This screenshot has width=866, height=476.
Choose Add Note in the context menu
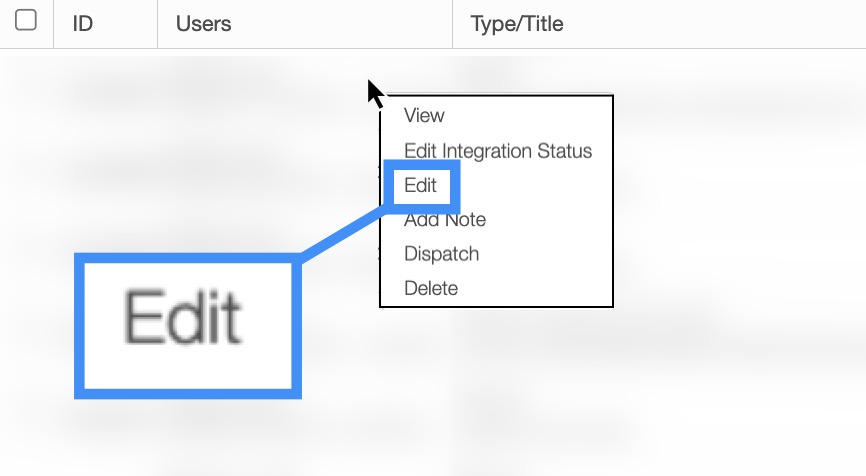(x=445, y=220)
